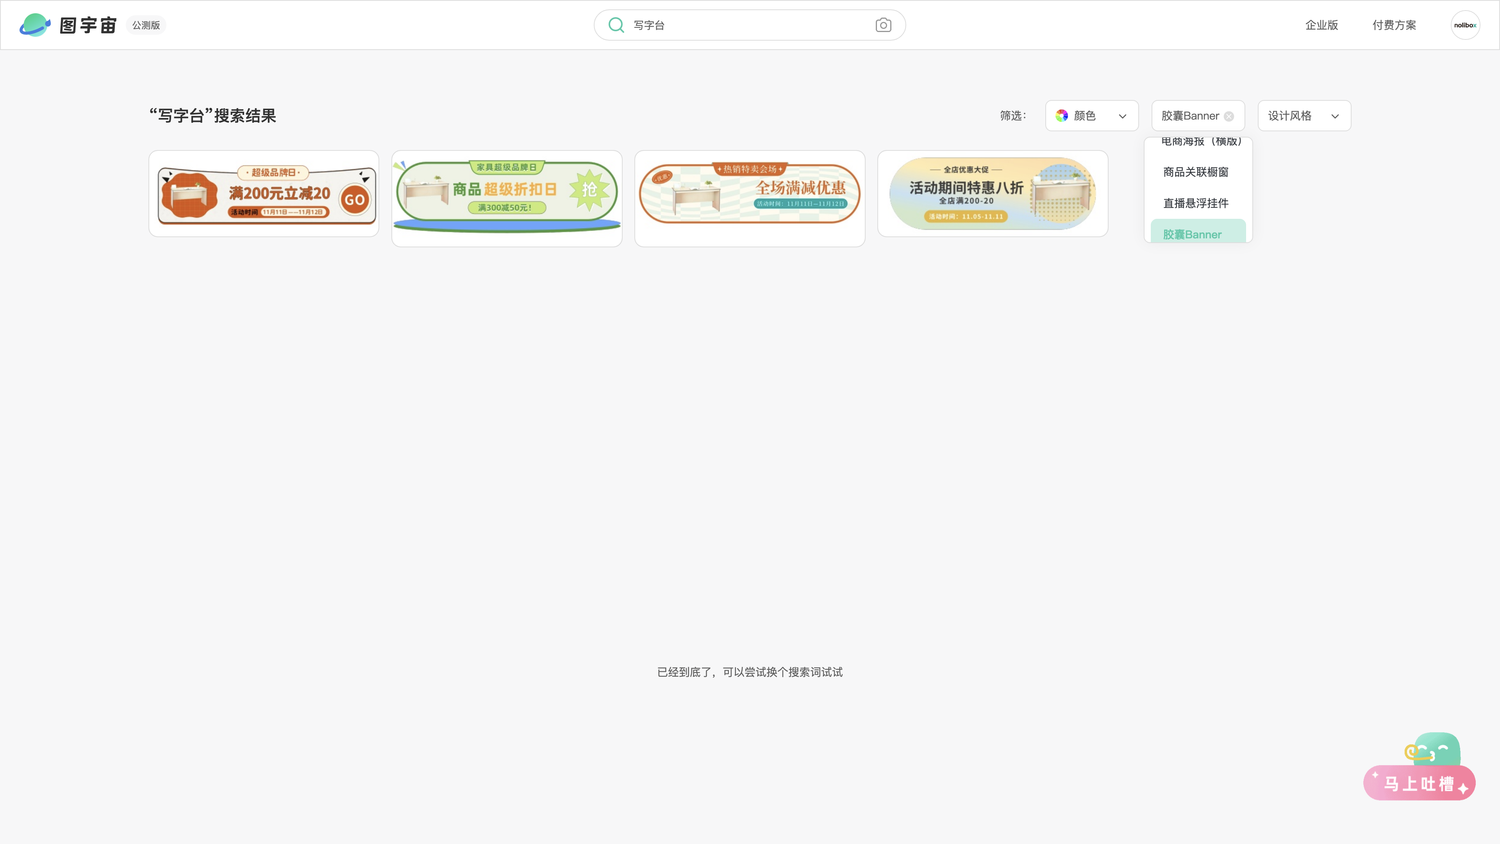Open image search with camera icon

click(x=883, y=25)
